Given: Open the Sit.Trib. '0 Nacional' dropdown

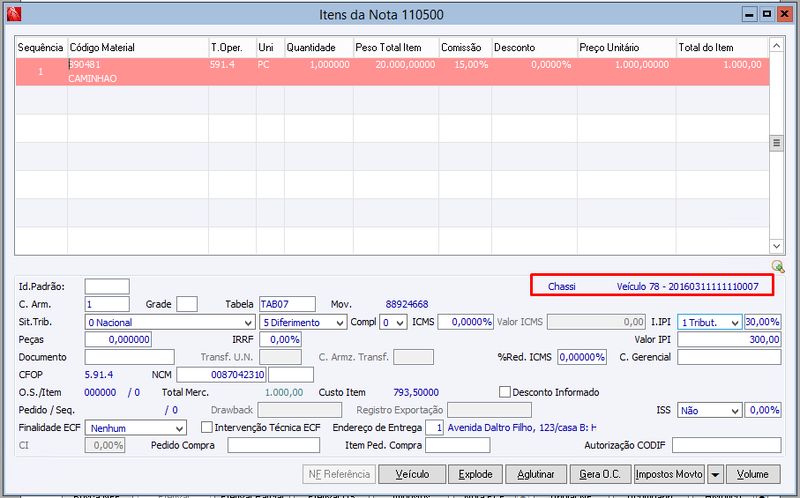Looking at the screenshot, I should point(248,322).
